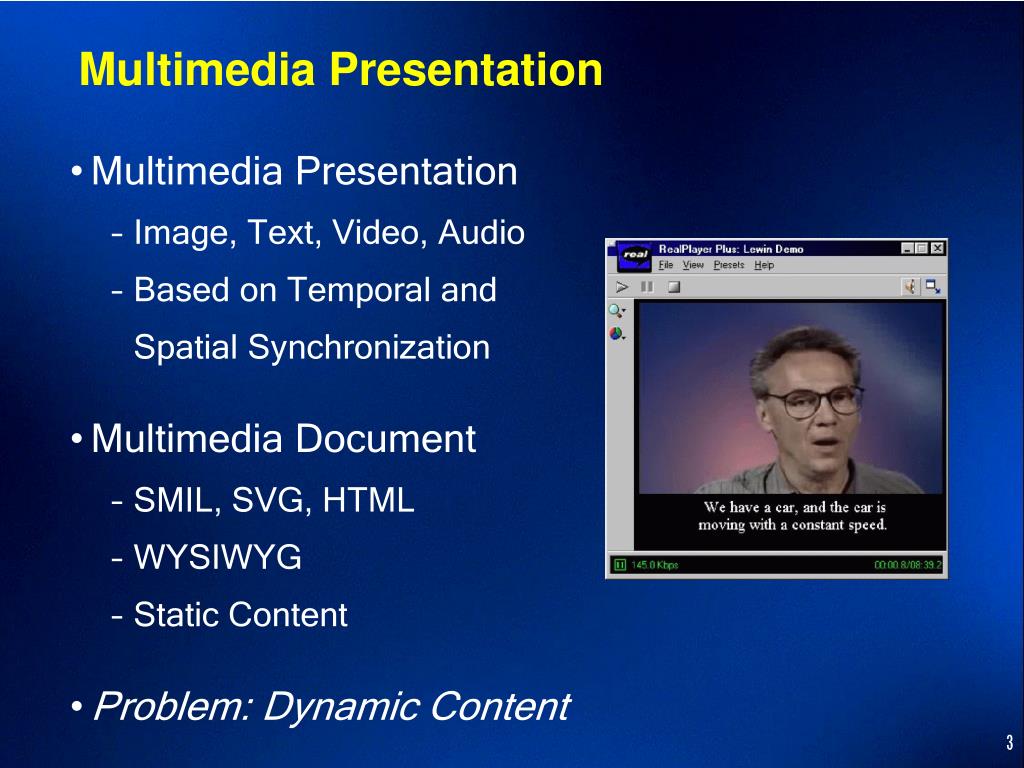Open the Presets menu

tap(729, 264)
